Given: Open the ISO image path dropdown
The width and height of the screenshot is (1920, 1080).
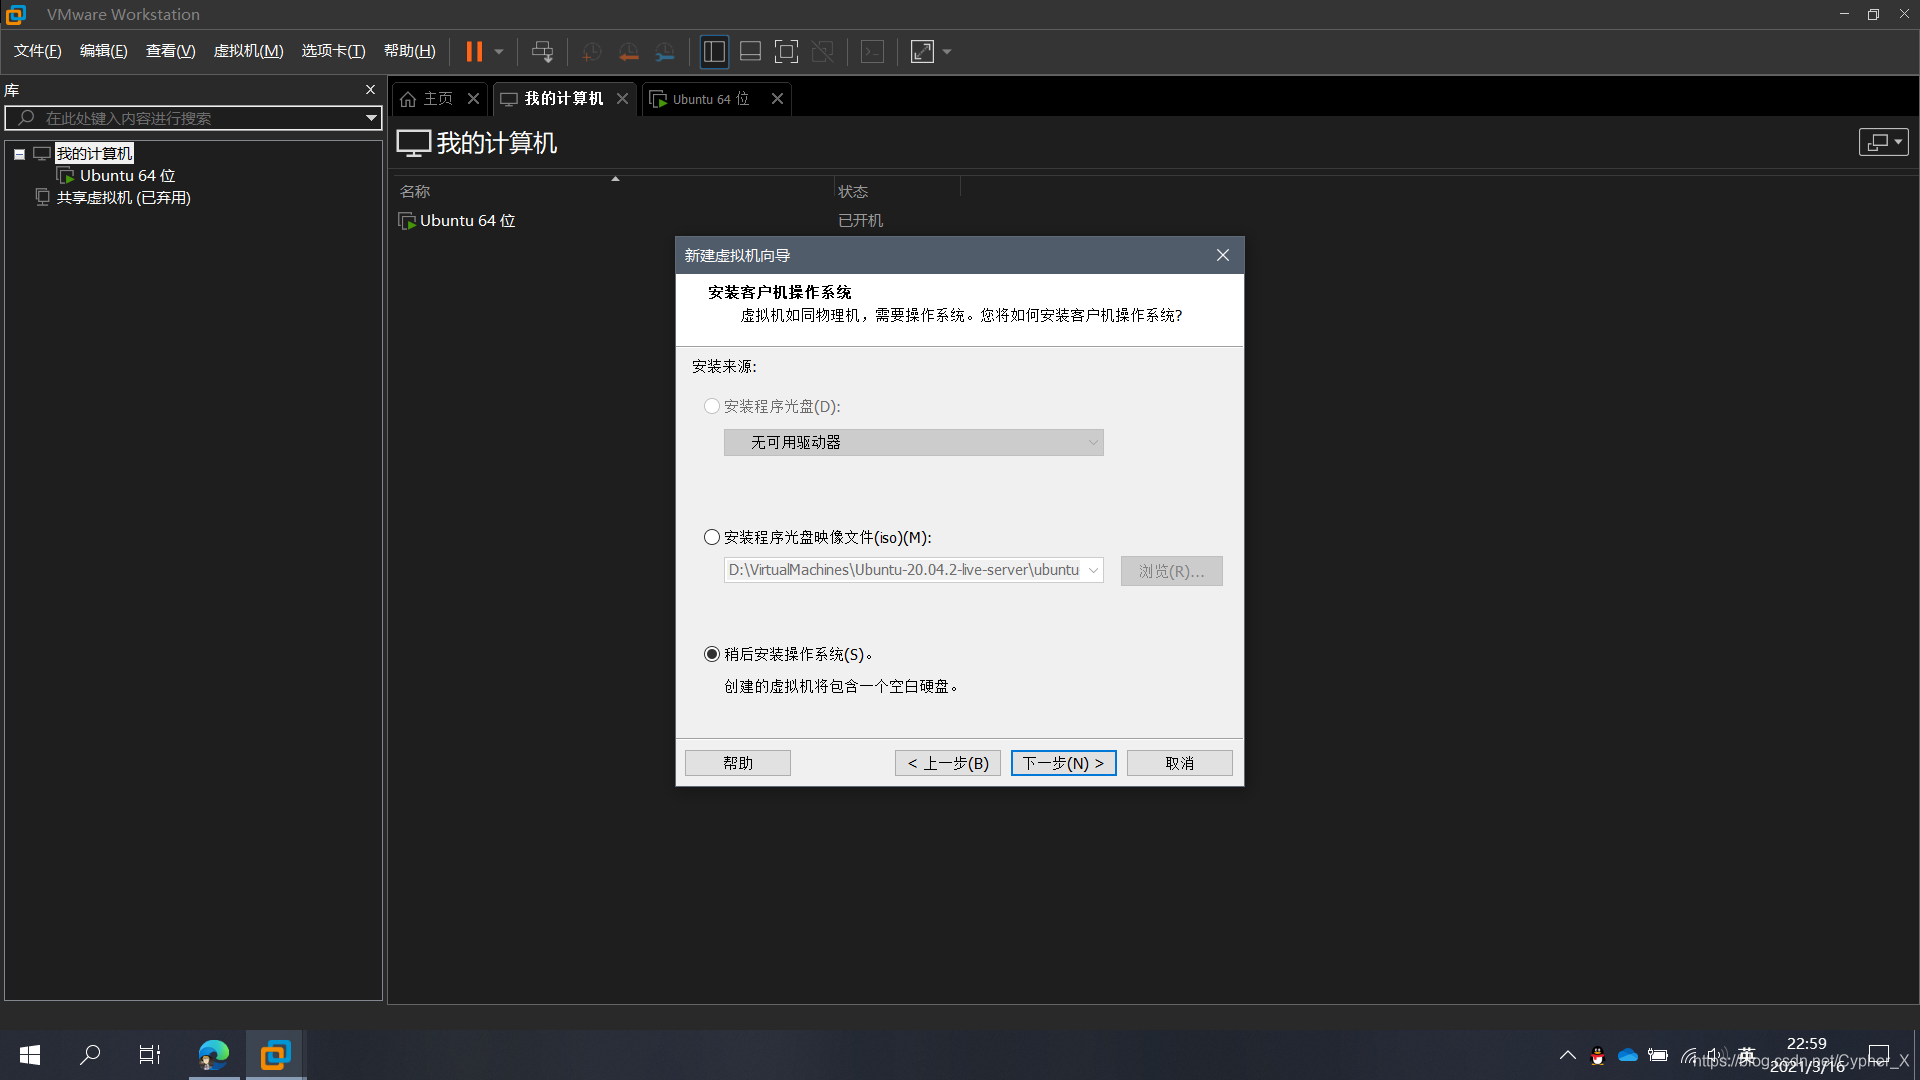Looking at the screenshot, I should tap(1094, 570).
